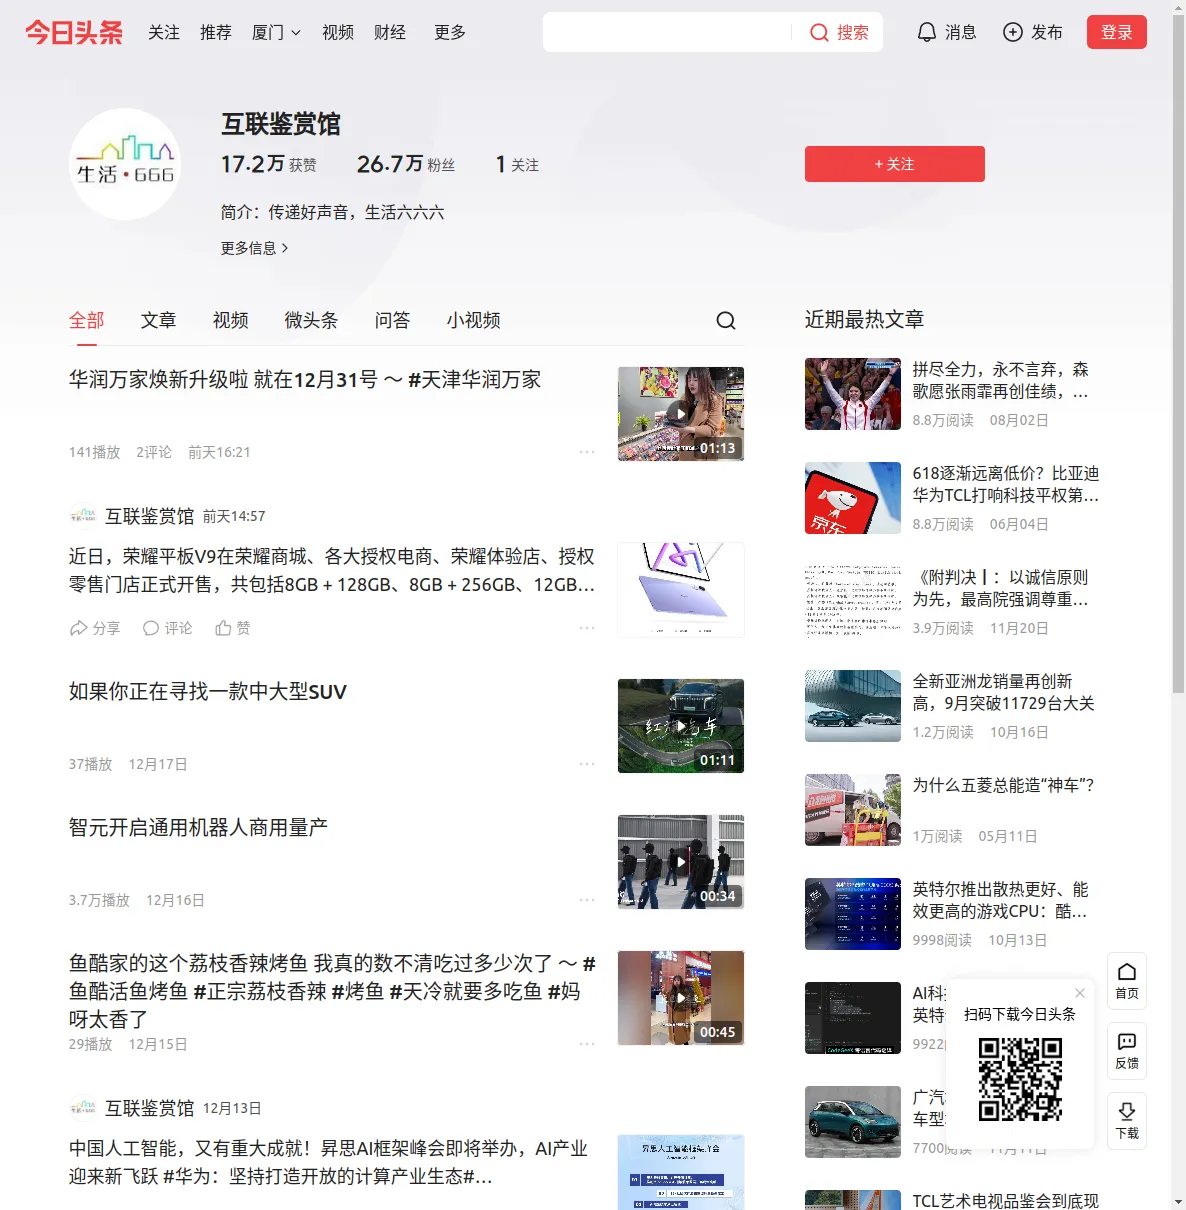Screen dimensions: 1186x1210
Task: Play the 智元机器人 video thumbnail
Action: pyautogui.click(x=681, y=862)
